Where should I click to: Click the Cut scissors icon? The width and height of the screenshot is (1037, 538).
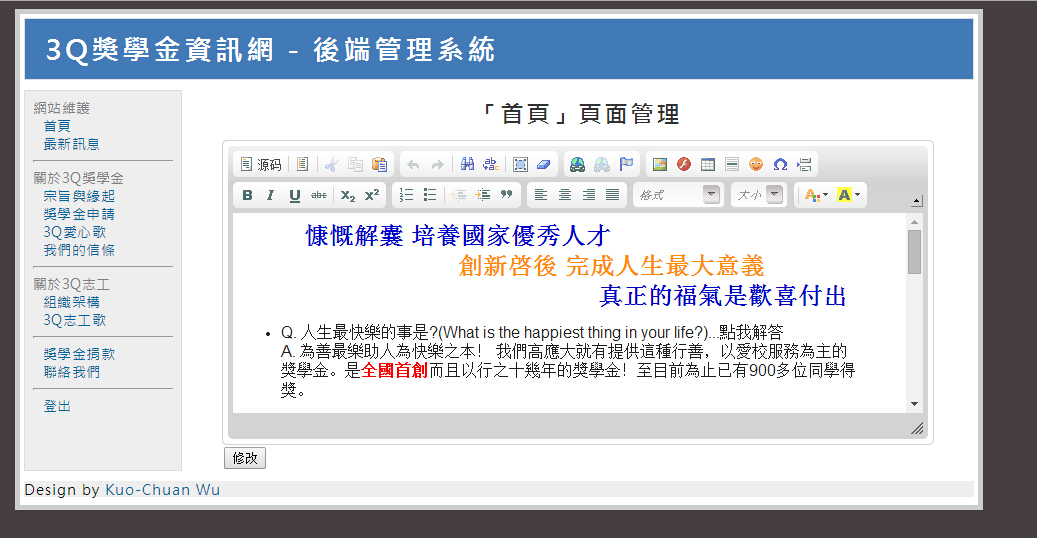point(331,164)
